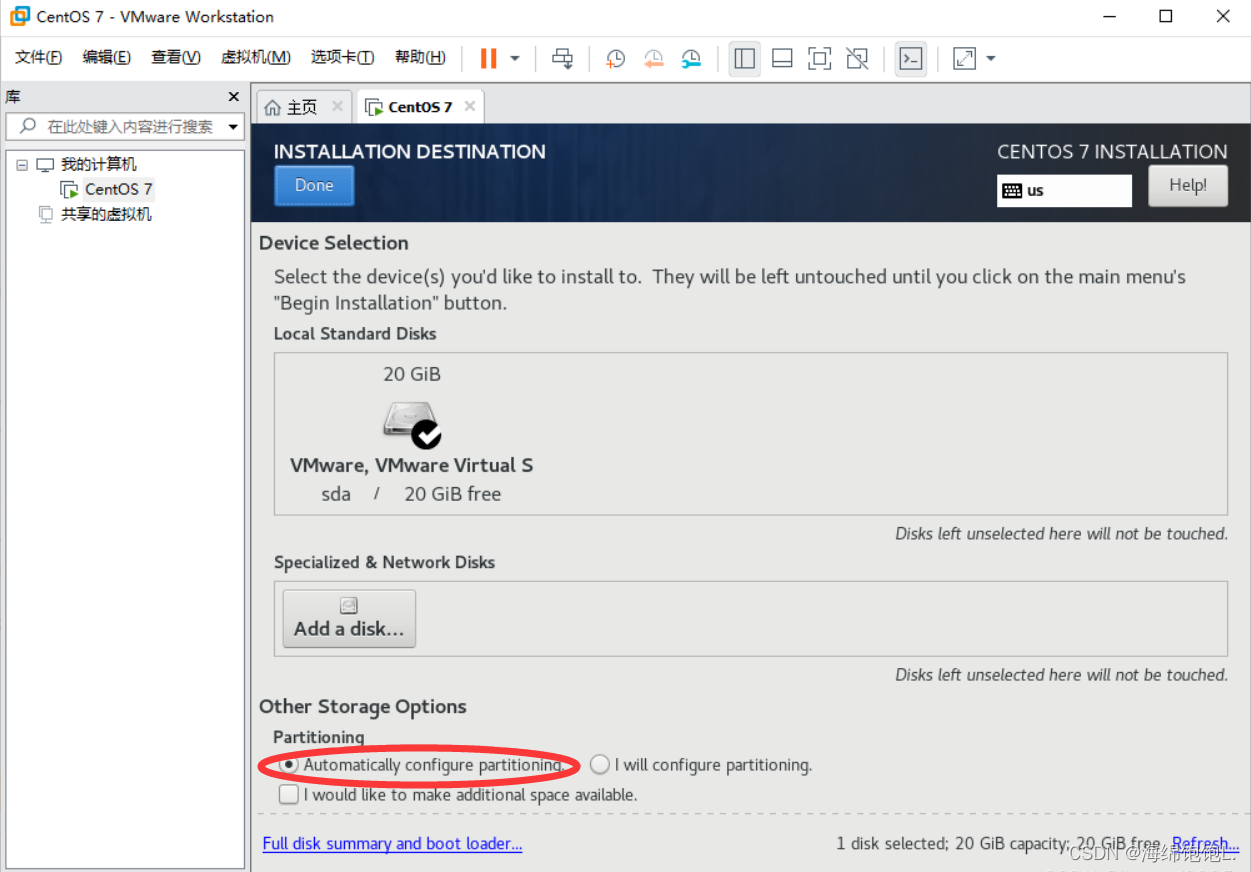Viewport: 1251px width, 872px height.
Task: Enter full screen mode
Action: pyautogui.click(x=819, y=58)
